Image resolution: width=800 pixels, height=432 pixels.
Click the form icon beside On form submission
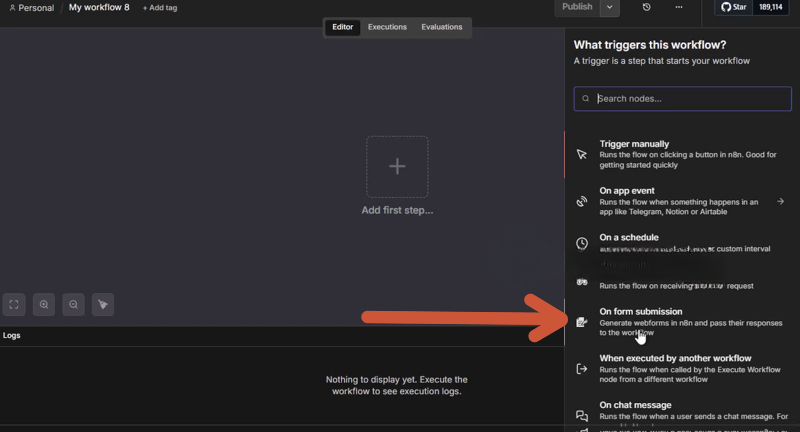coord(582,322)
